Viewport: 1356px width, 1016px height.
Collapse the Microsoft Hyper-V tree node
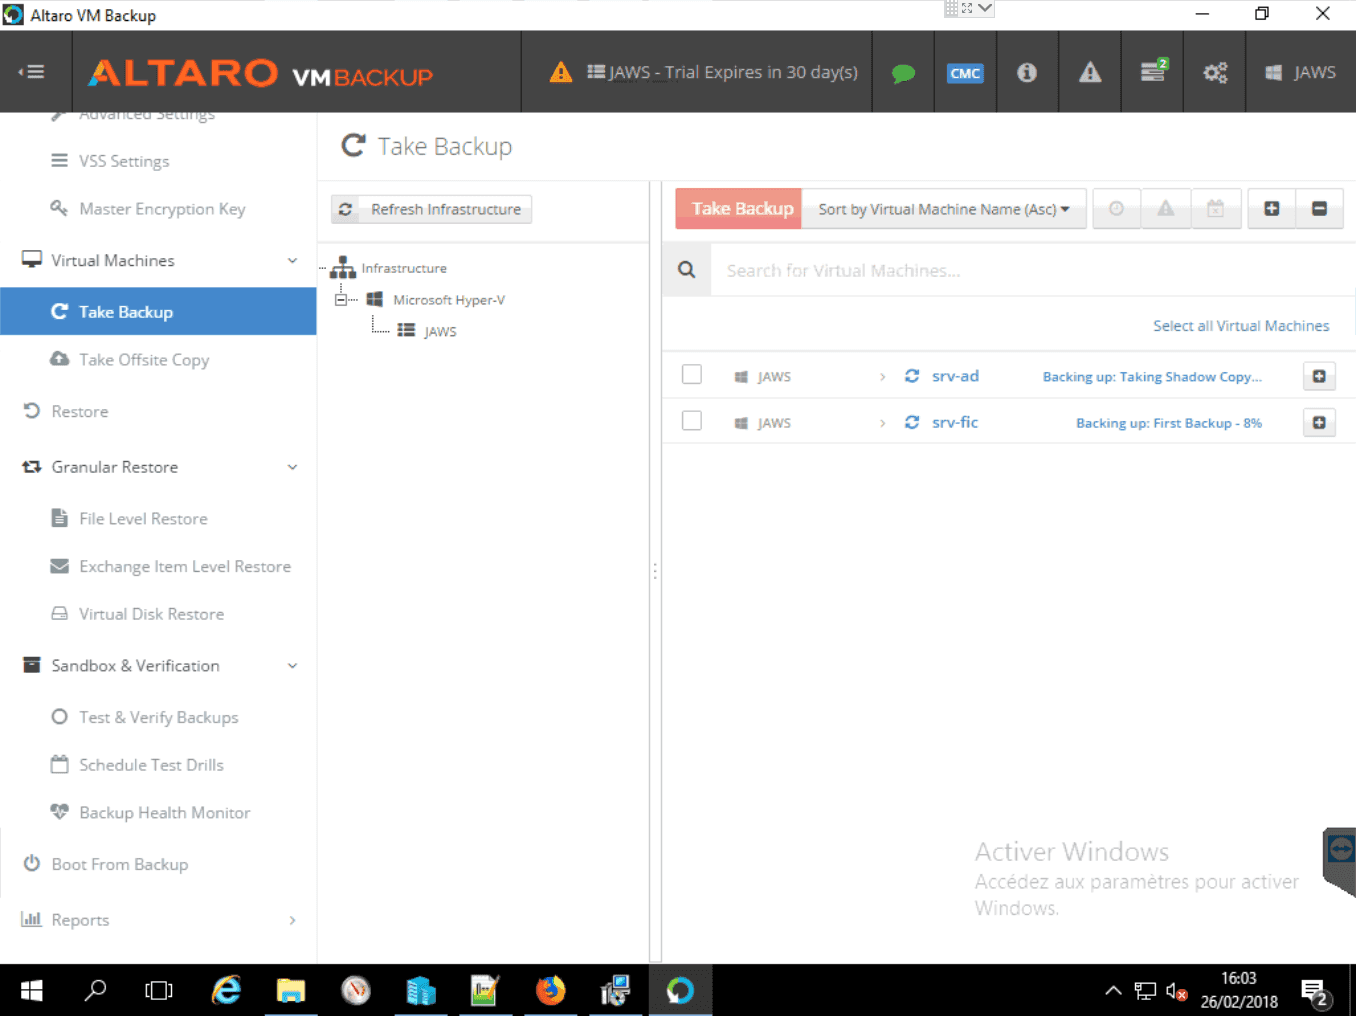(341, 300)
